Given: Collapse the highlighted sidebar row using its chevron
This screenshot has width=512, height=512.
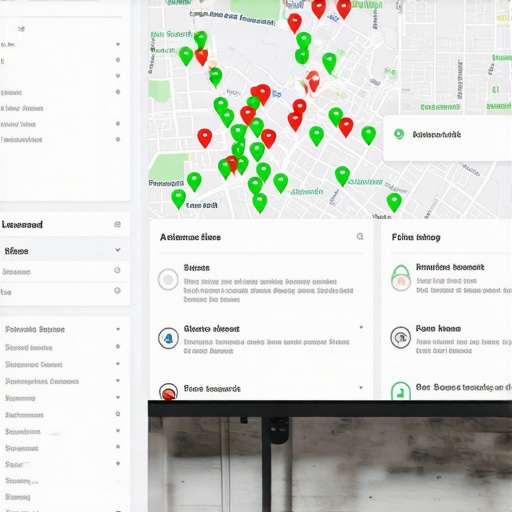Looking at the screenshot, I should (118, 250).
